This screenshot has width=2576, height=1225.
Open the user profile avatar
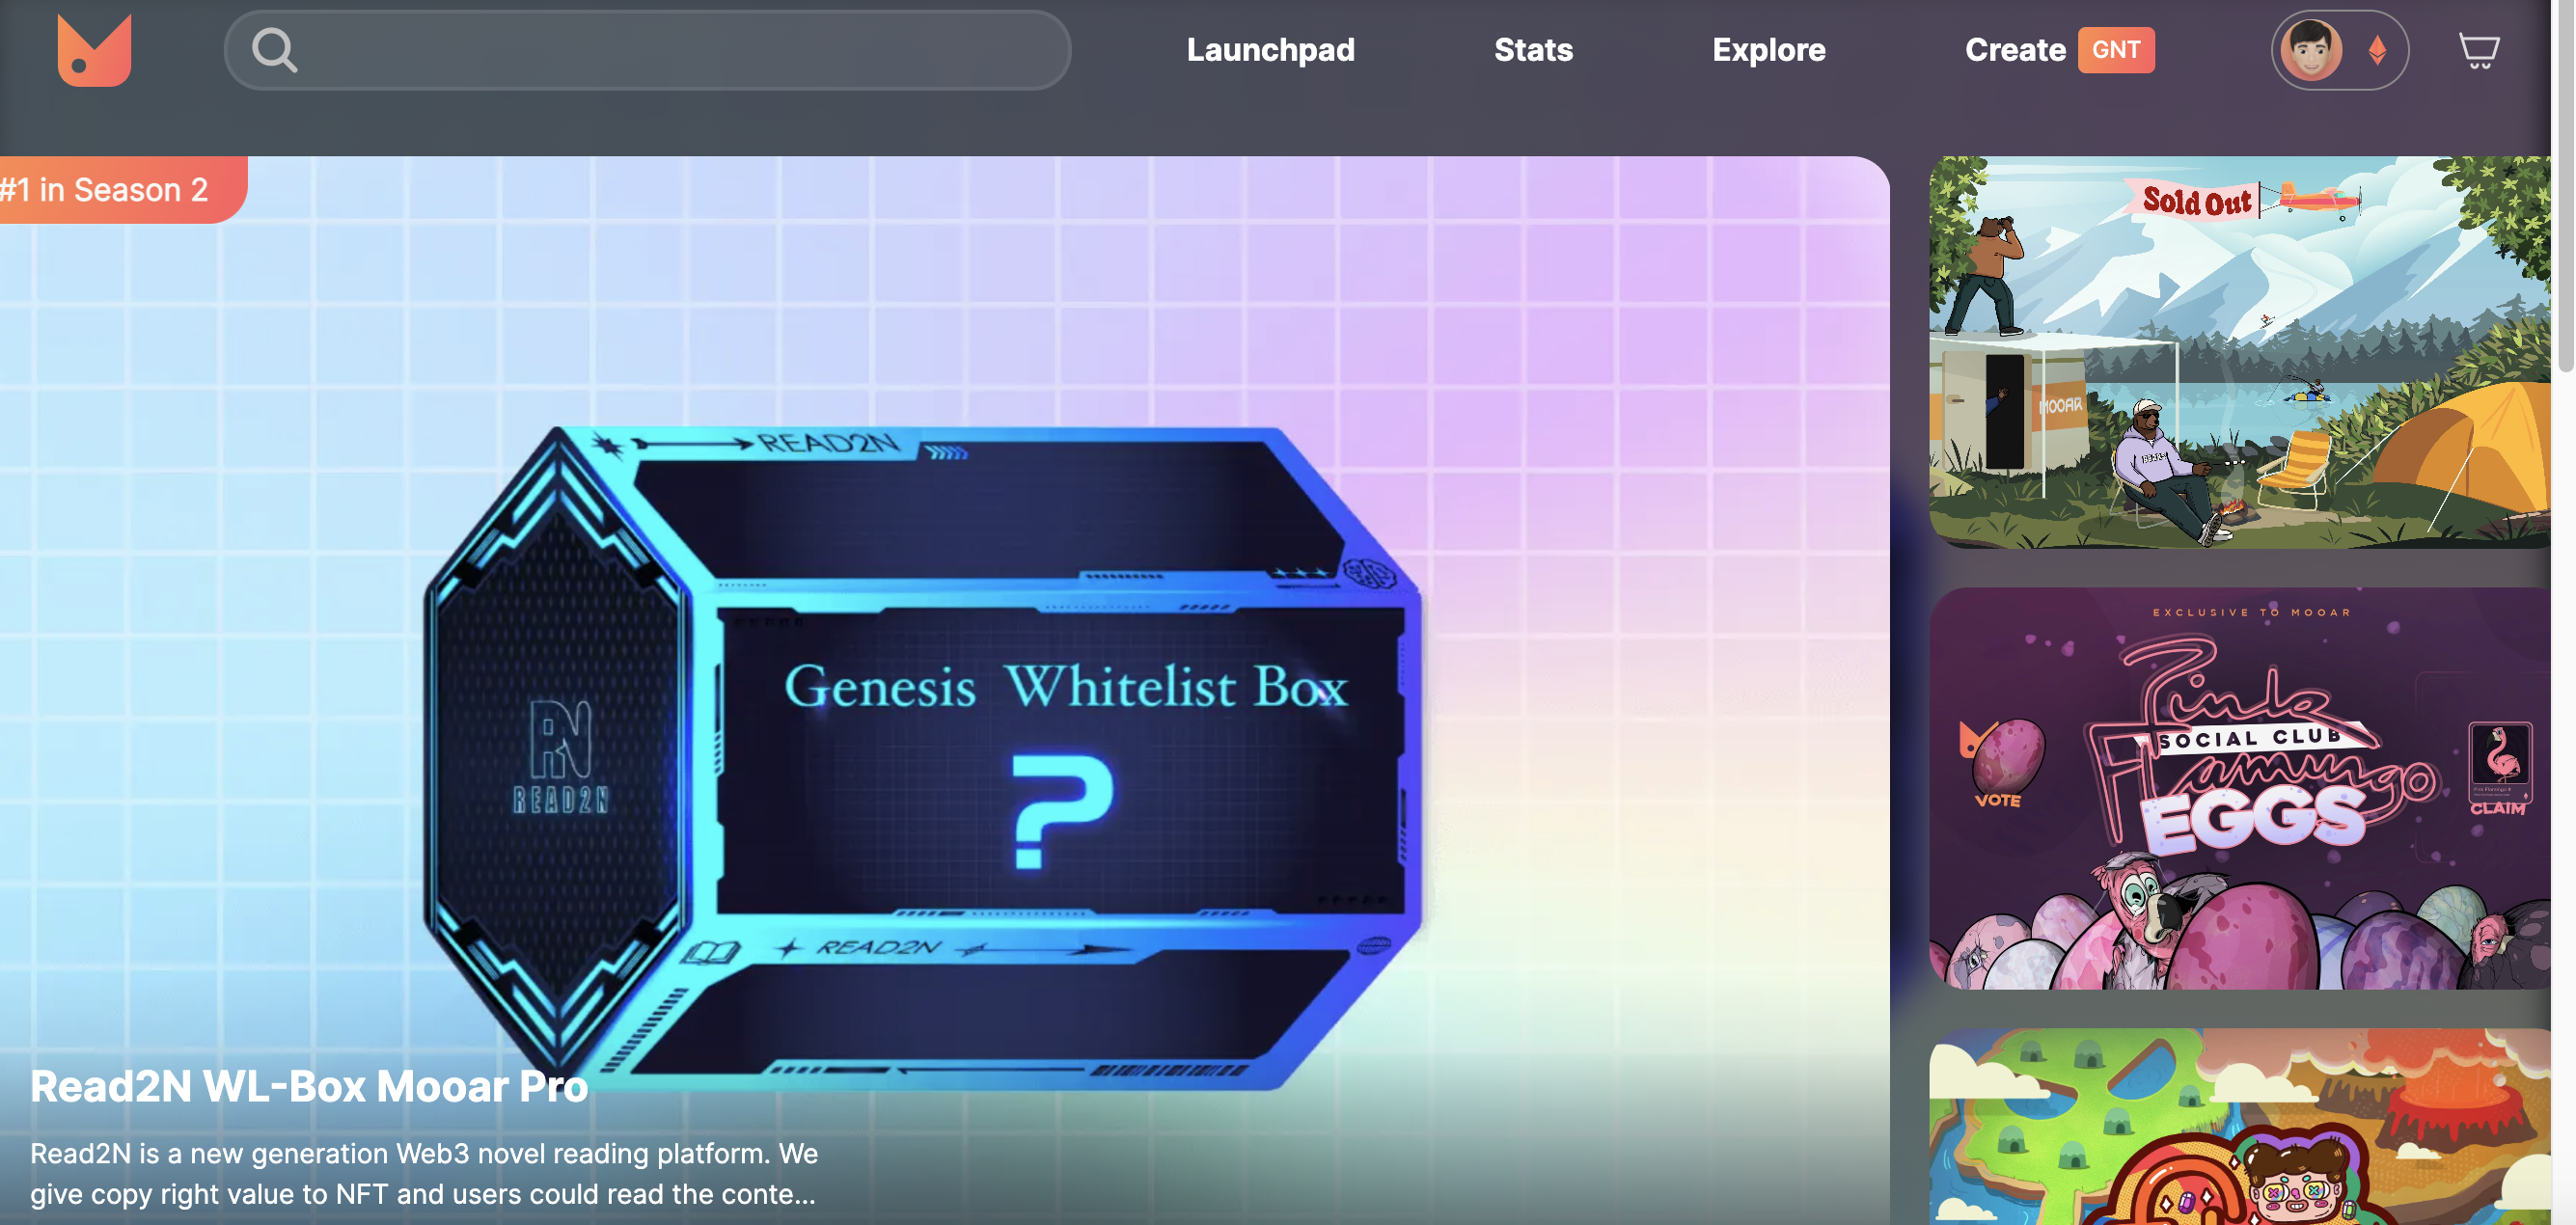click(2310, 50)
